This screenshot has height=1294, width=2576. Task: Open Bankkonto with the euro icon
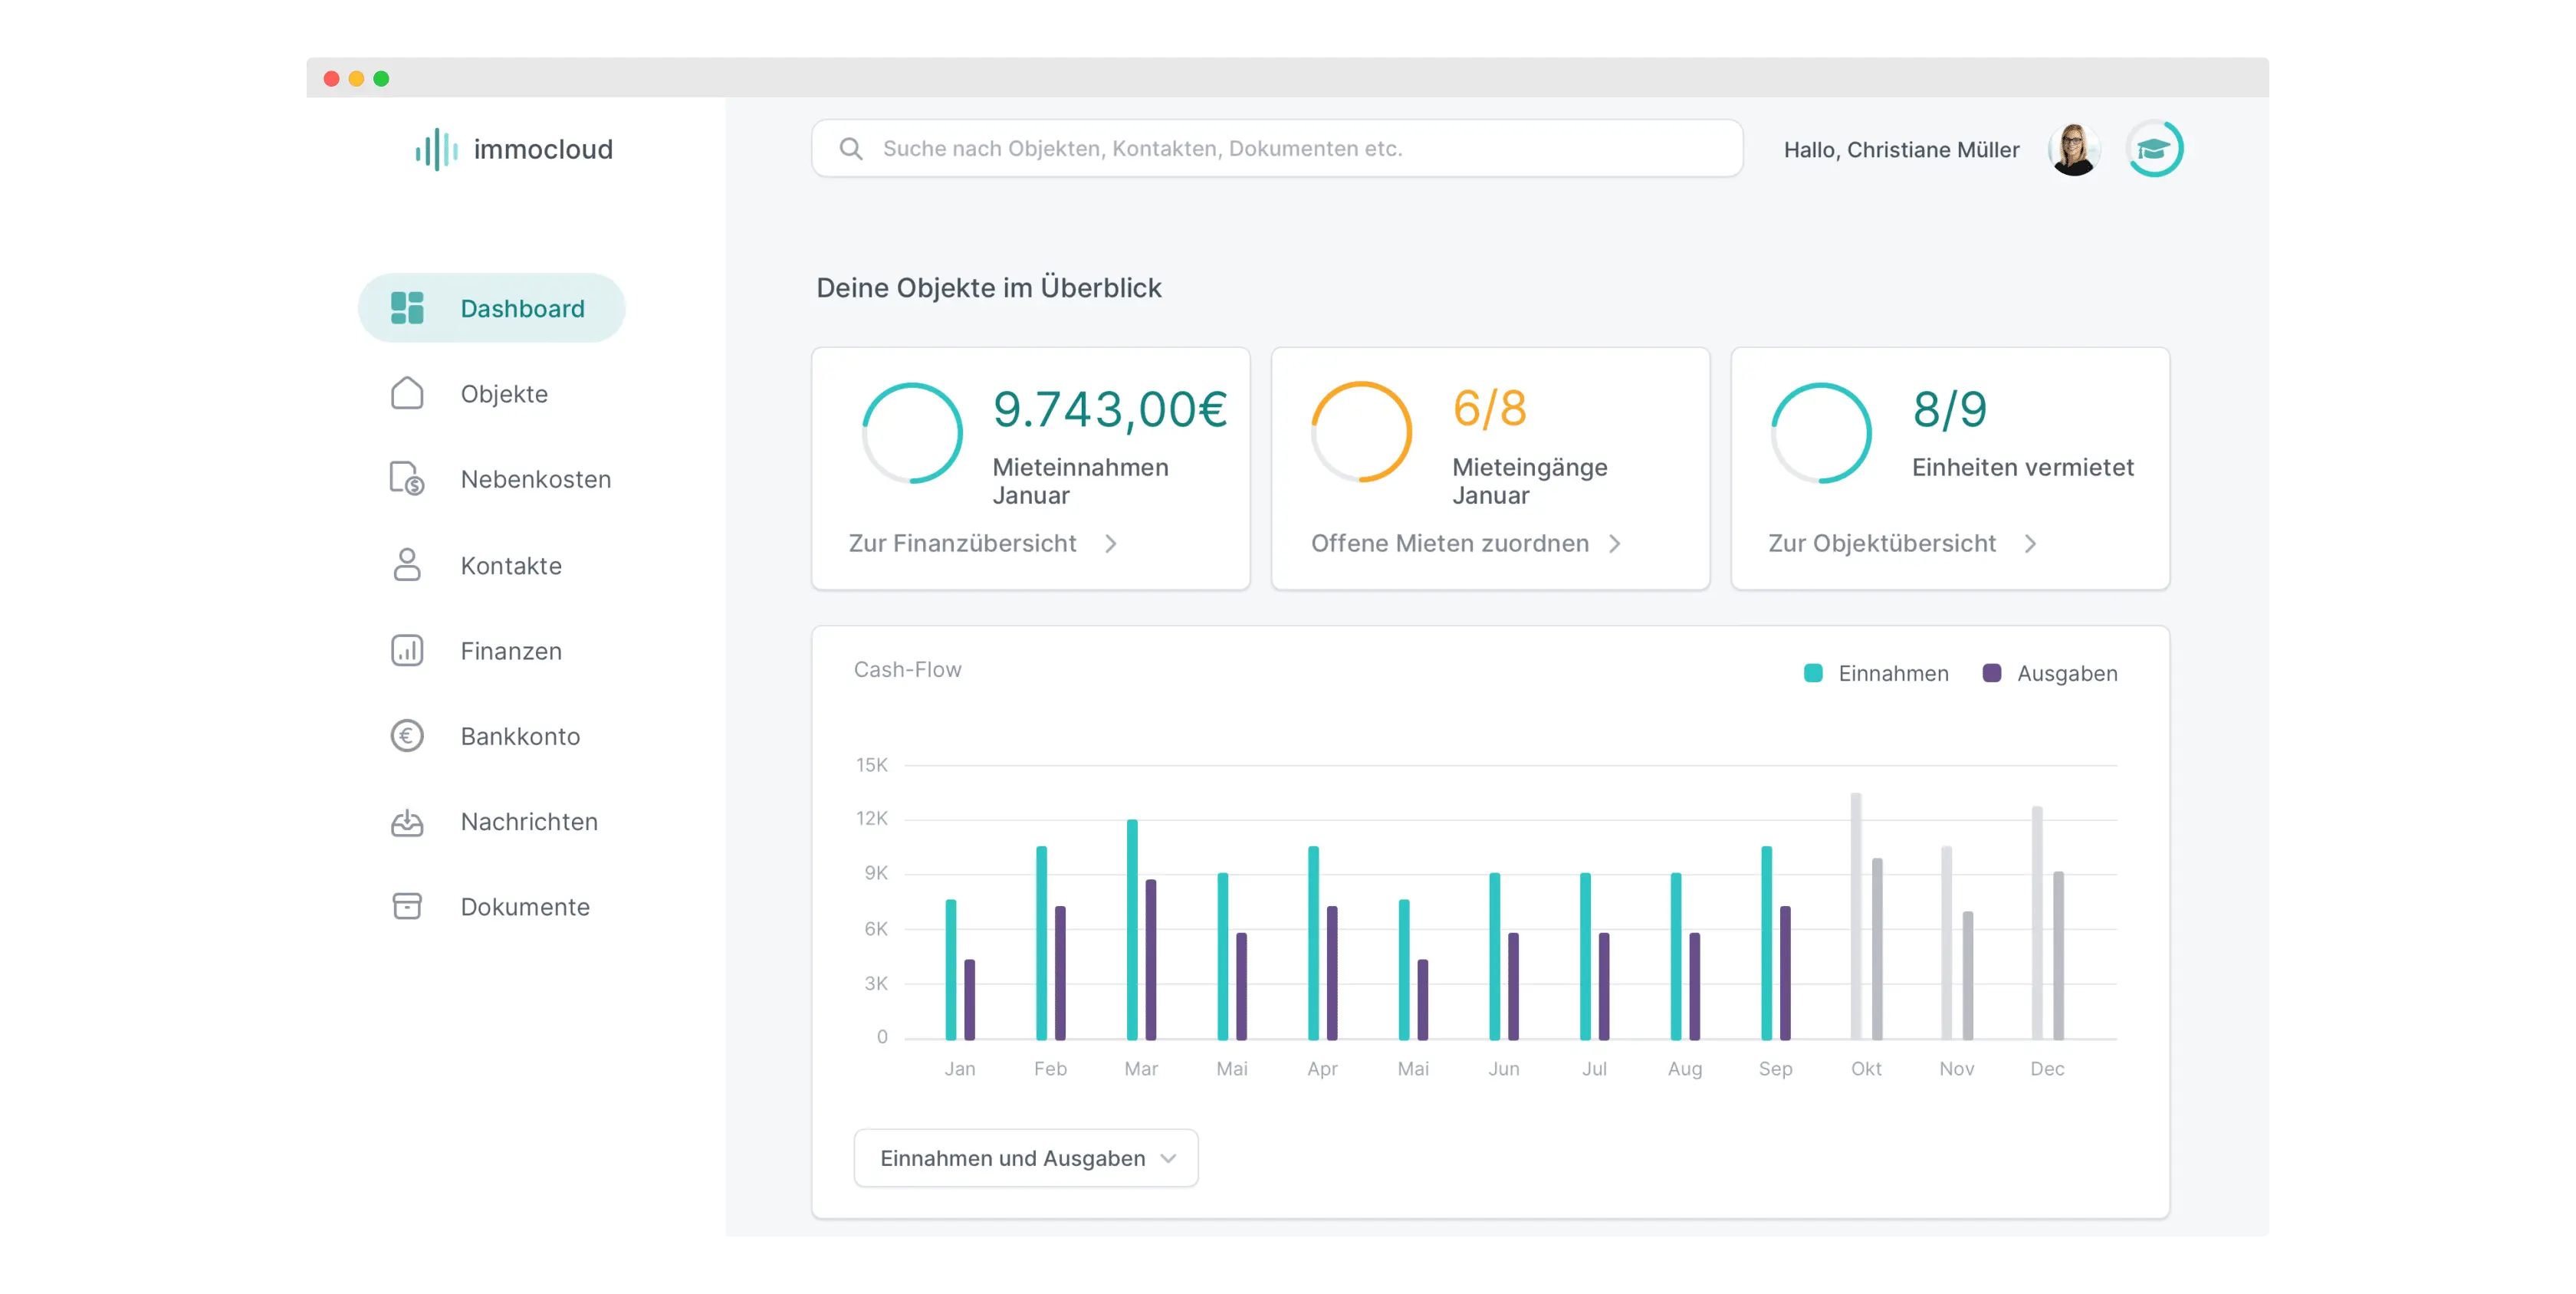(x=406, y=736)
